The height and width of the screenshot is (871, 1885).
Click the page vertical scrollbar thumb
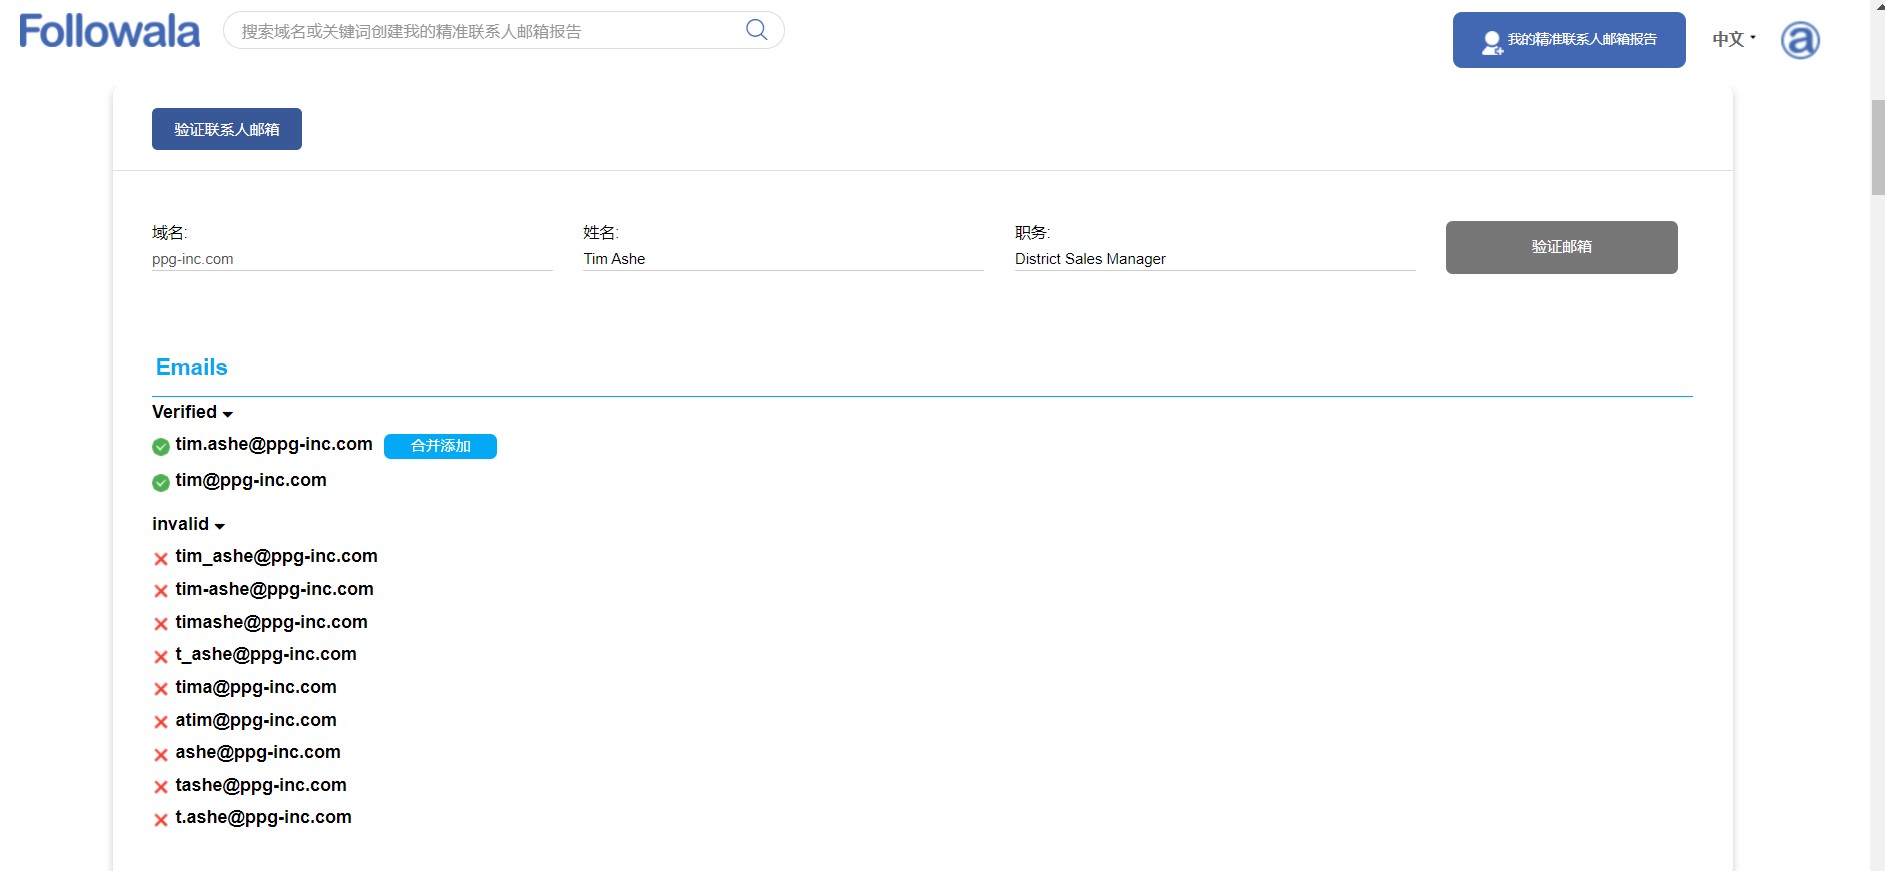(x=1878, y=147)
